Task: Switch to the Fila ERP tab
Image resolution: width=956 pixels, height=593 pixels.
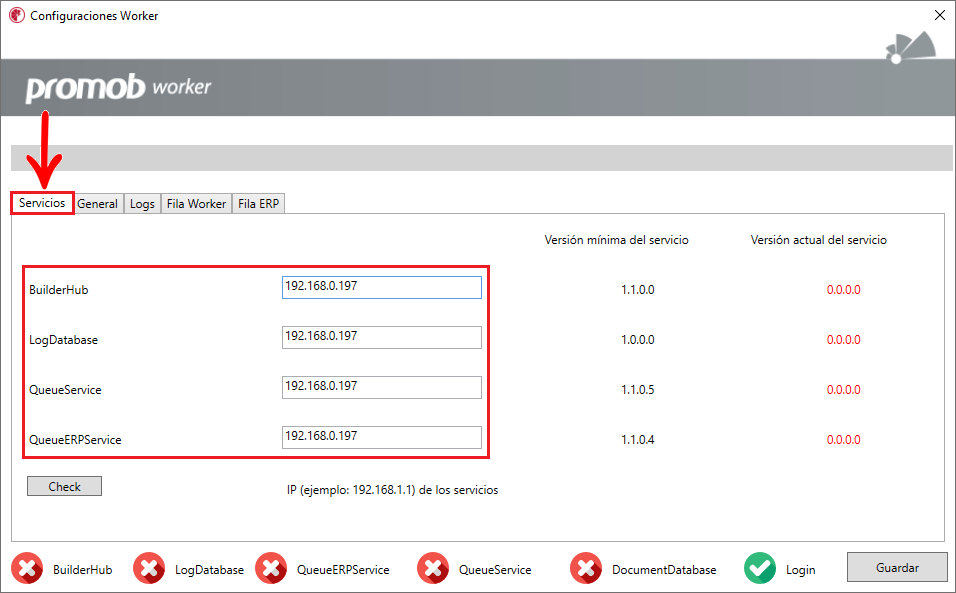Action: point(259,204)
